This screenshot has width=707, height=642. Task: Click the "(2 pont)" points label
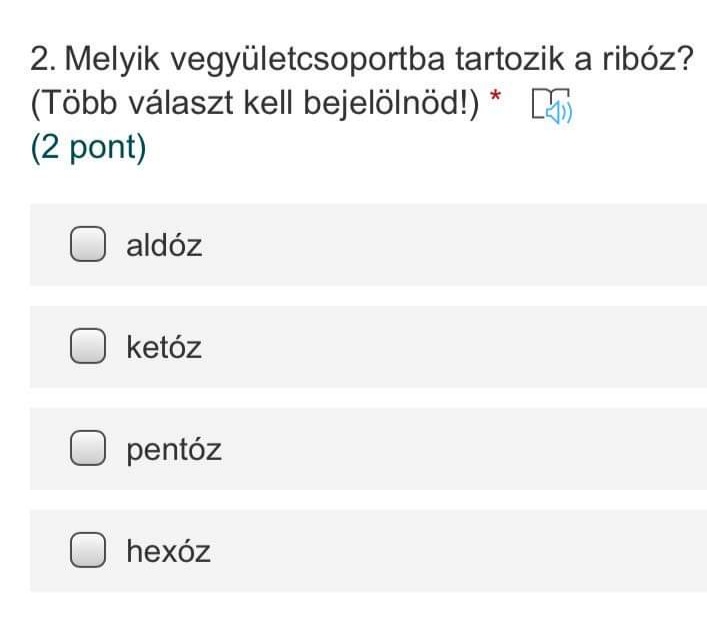click(x=88, y=148)
